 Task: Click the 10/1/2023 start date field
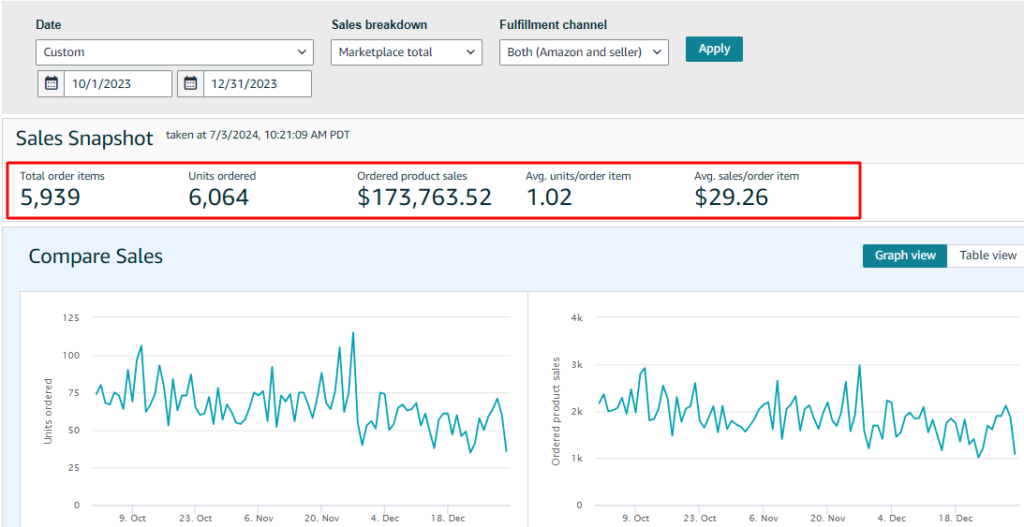point(118,84)
